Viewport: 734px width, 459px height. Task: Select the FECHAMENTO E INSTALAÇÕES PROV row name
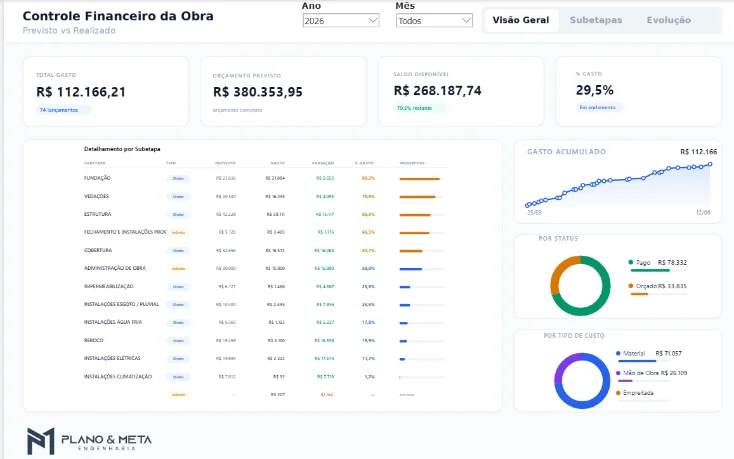[125, 232]
